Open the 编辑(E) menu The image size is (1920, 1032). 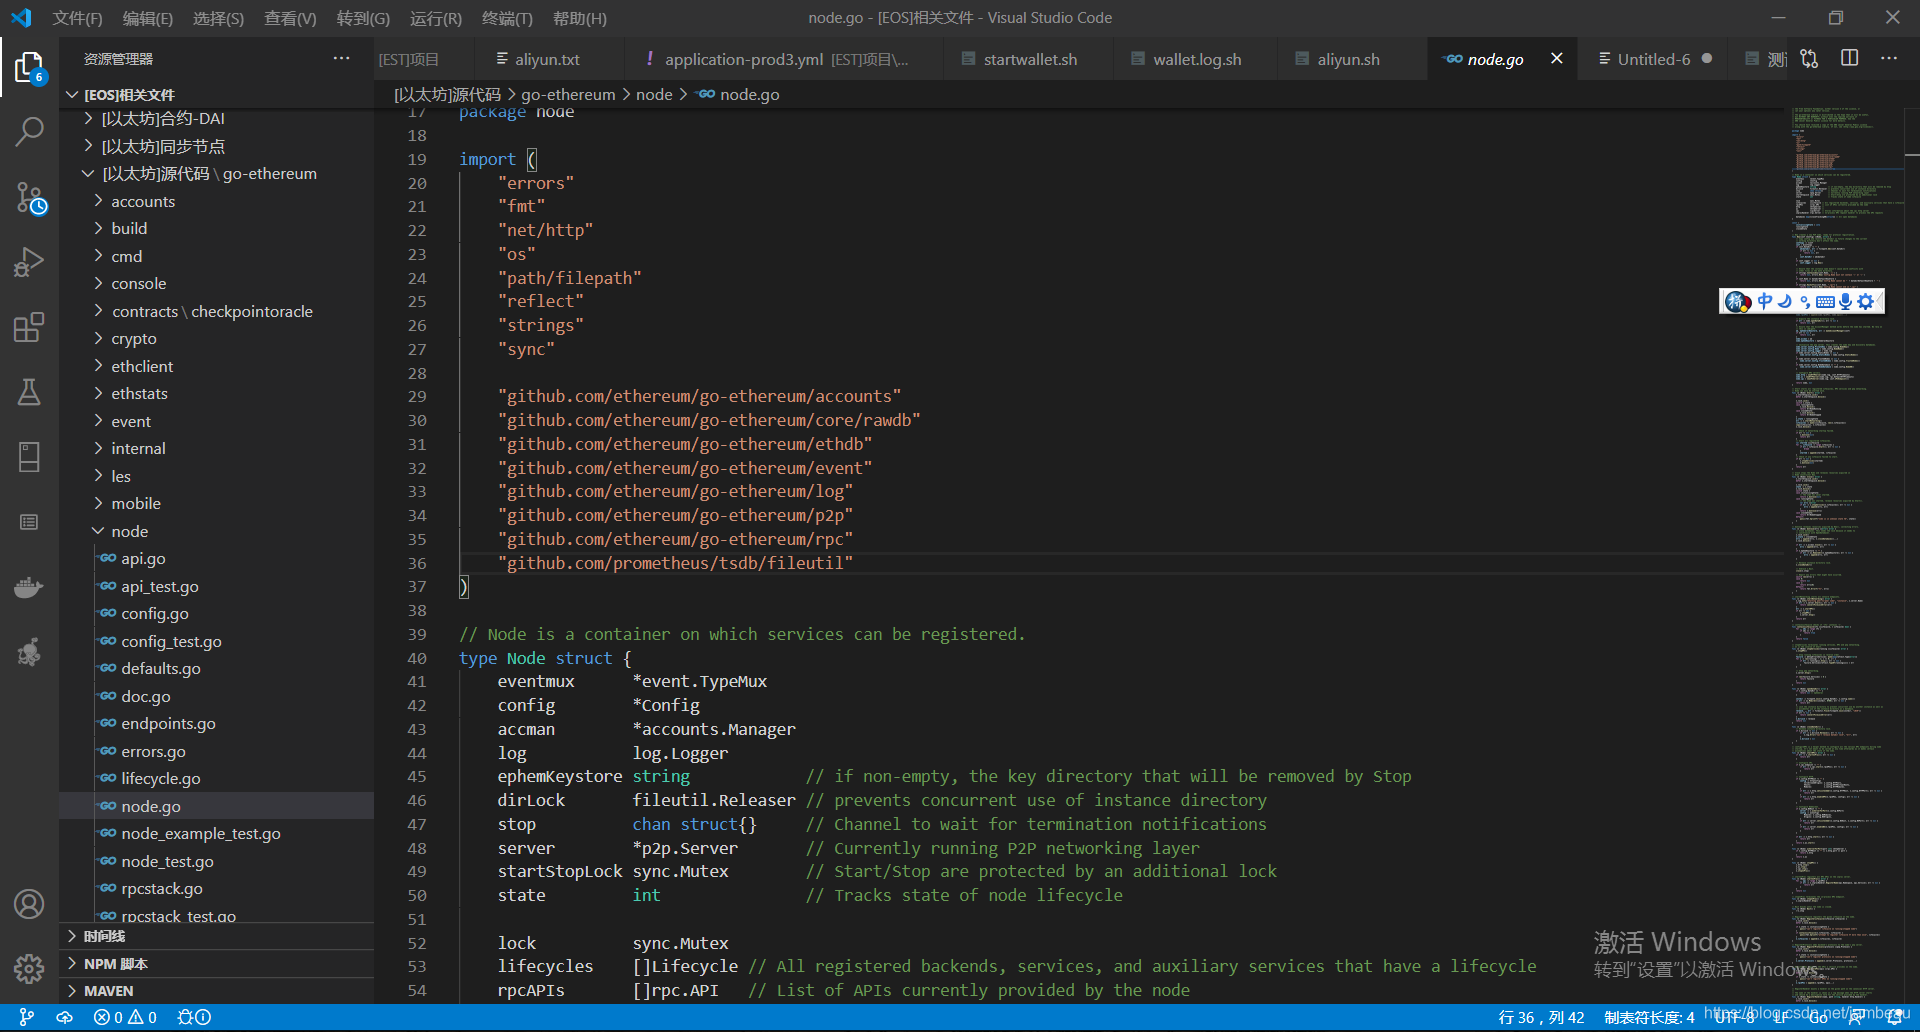click(x=147, y=18)
